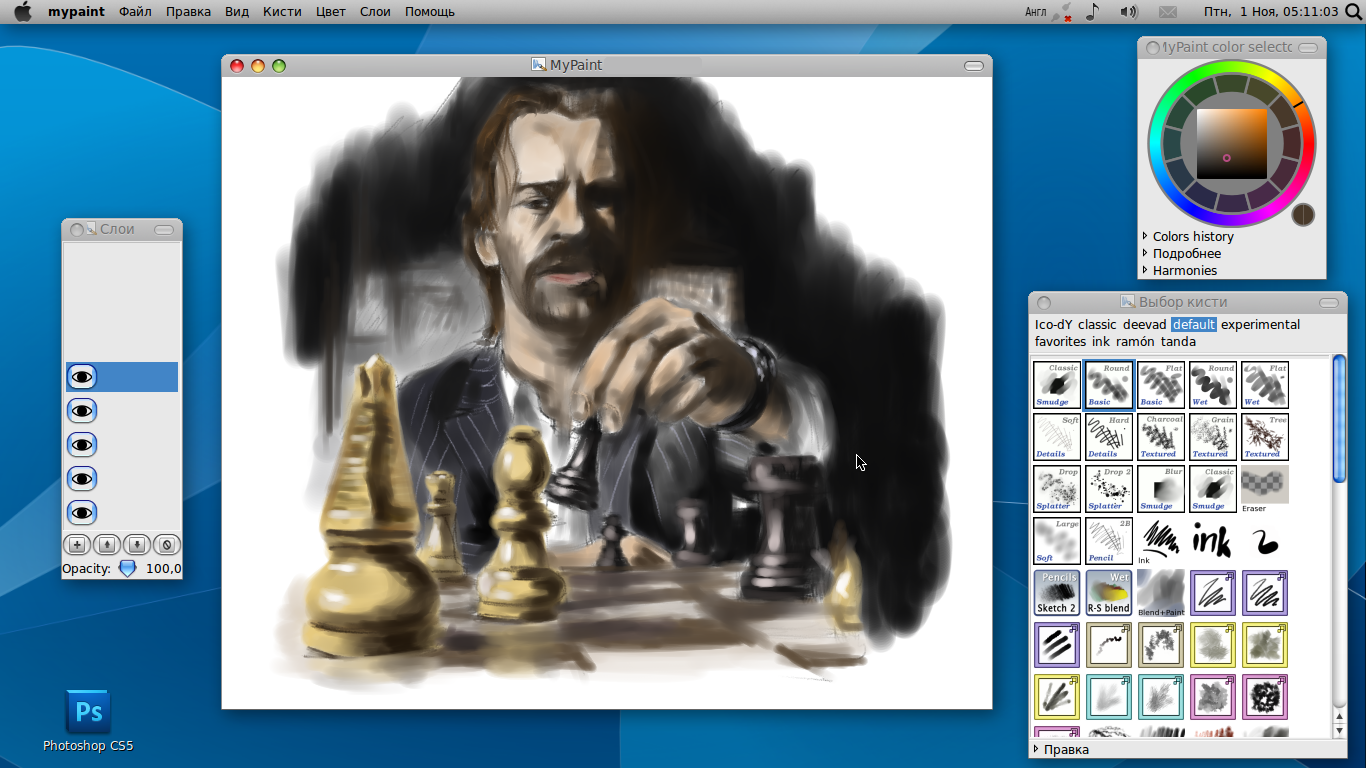Choose the Soft Details brush
1366x768 pixels.
(1057, 437)
